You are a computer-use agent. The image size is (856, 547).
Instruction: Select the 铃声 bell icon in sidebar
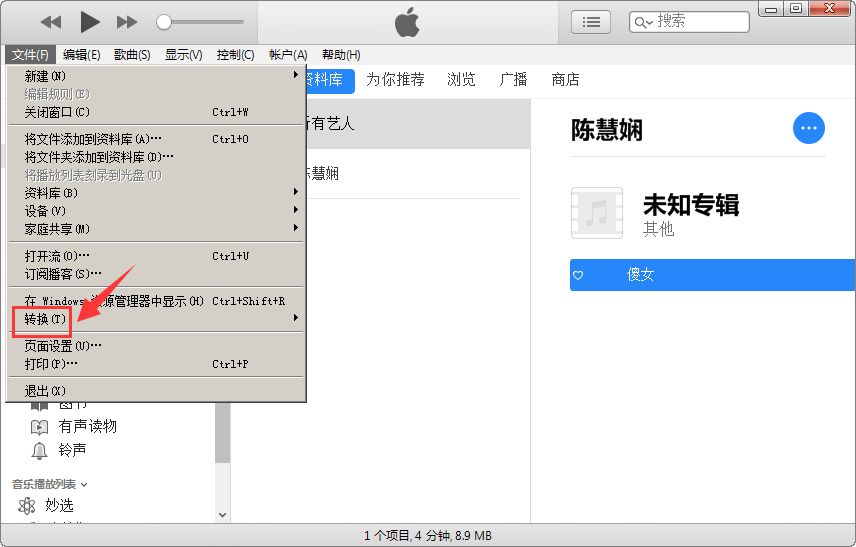(x=39, y=451)
